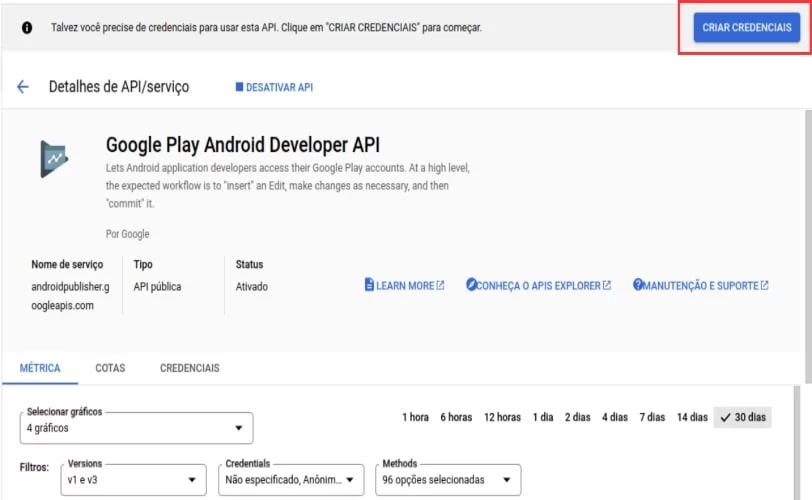812x500 pixels.
Task: Switch to the COTAS tab
Action: pyautogui.click(x=110, y=368)
